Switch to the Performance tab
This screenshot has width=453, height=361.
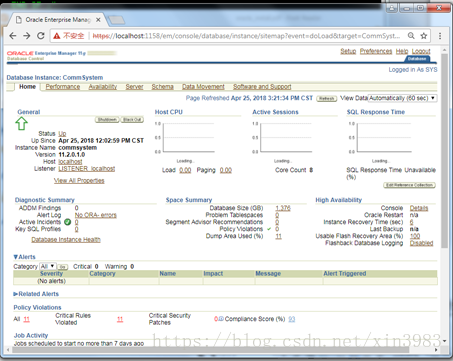63,87
